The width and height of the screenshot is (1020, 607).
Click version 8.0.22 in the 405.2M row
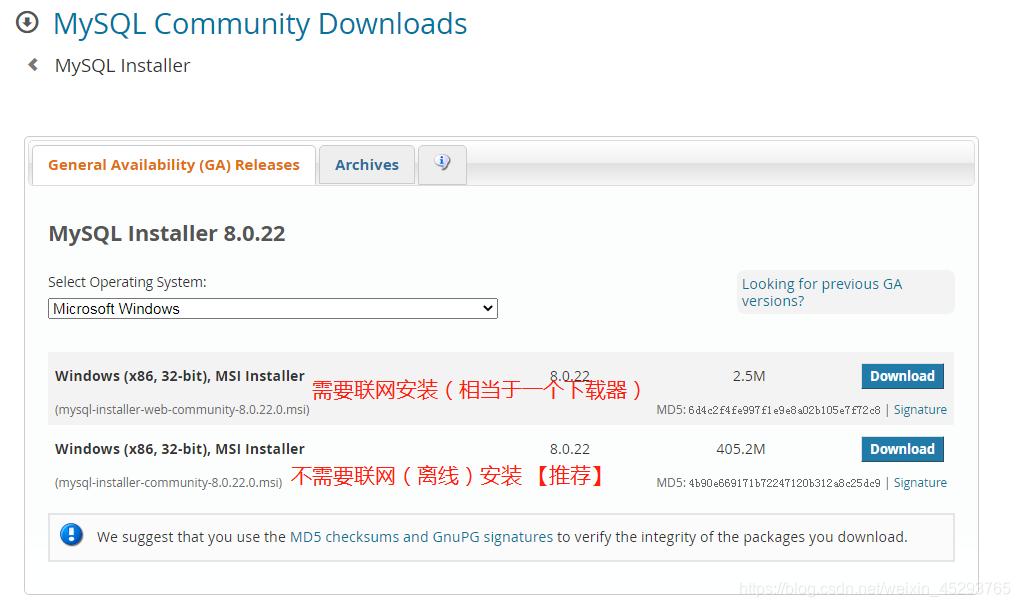coord(569,449)
